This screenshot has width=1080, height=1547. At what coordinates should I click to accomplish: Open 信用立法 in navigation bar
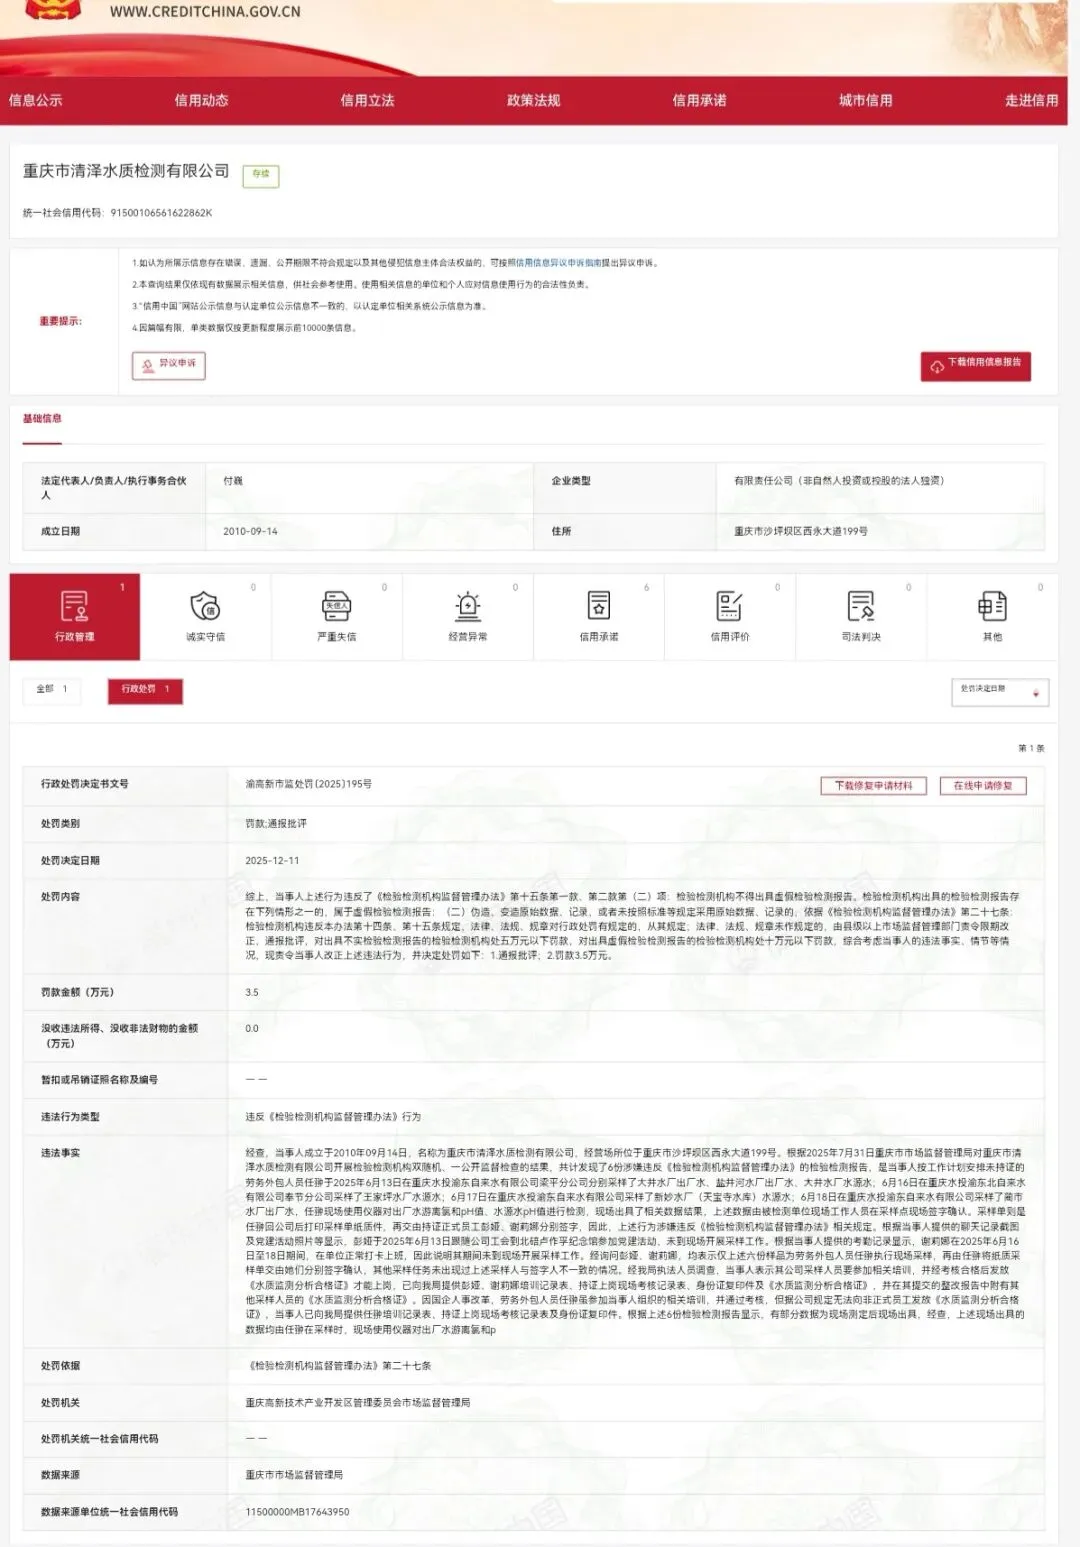367,100
